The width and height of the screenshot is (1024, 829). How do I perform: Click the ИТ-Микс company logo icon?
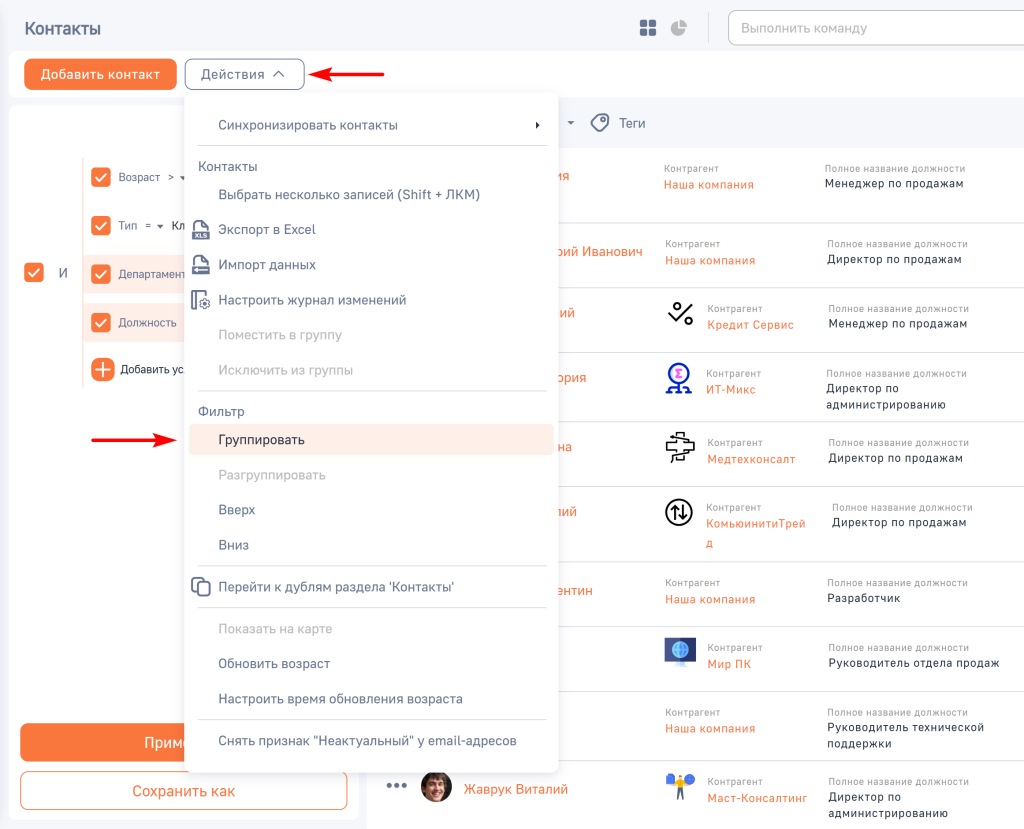point(679,378)
